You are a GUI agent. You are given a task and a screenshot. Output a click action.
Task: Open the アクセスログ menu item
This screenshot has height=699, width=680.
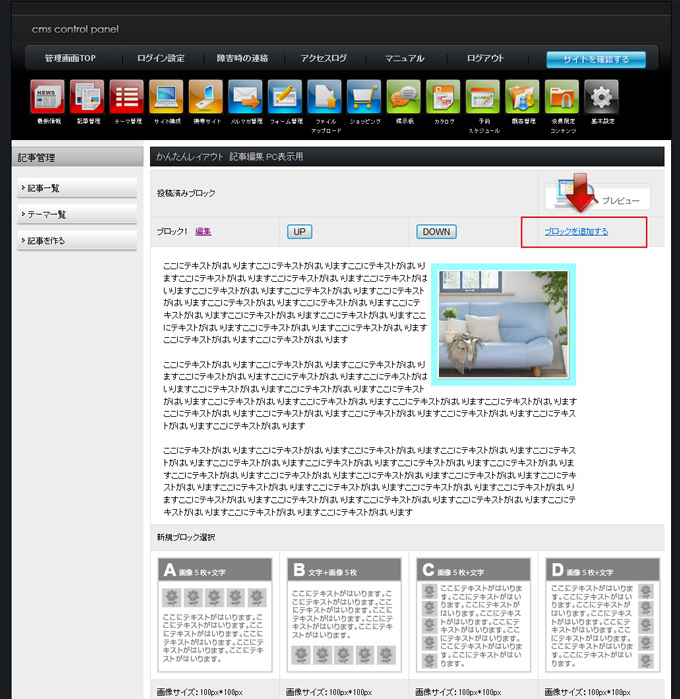point(325,59)
